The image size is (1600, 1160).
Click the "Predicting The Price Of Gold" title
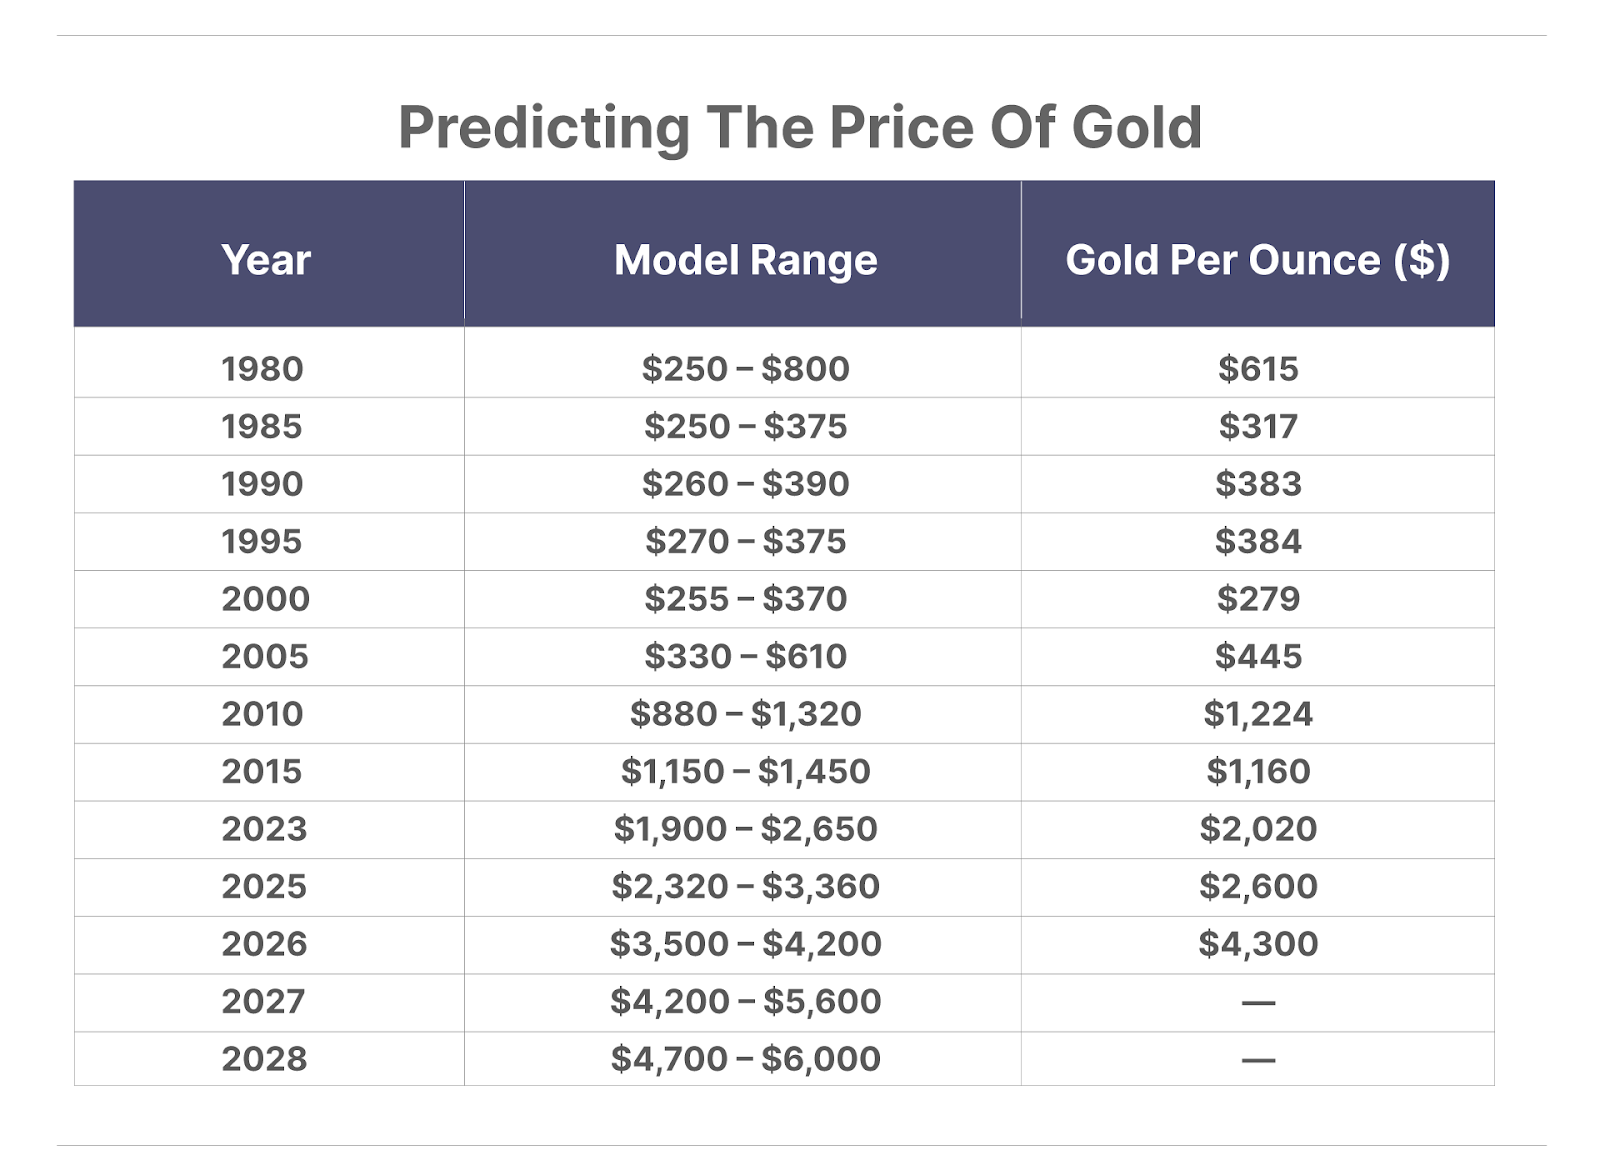pos(800,128)
